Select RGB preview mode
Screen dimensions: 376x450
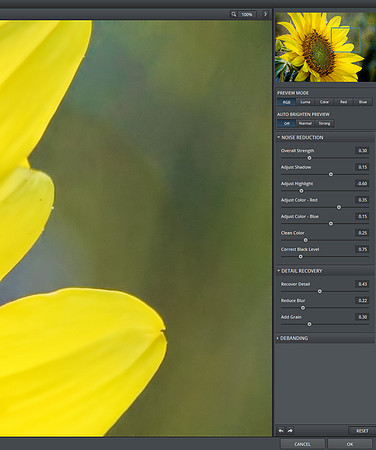[x=286, y=102]
